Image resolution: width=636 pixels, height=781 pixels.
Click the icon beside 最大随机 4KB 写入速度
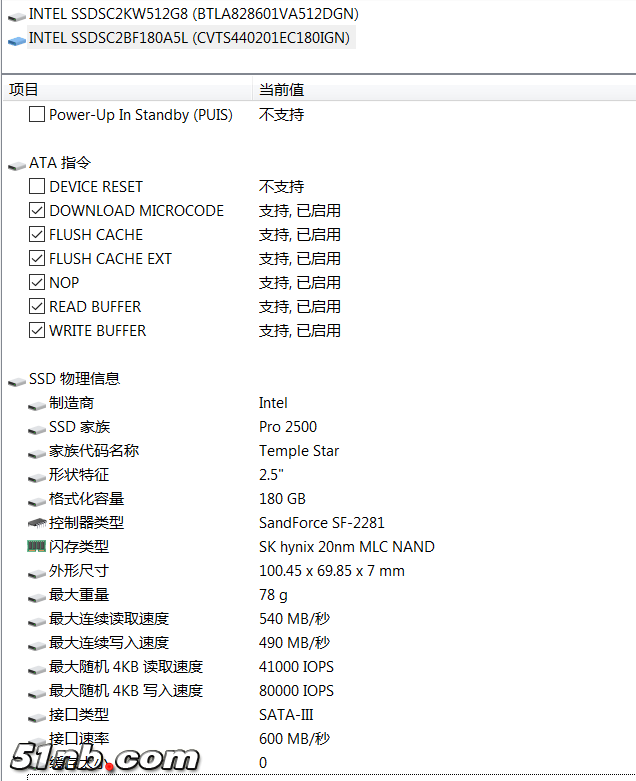[37, 693]
